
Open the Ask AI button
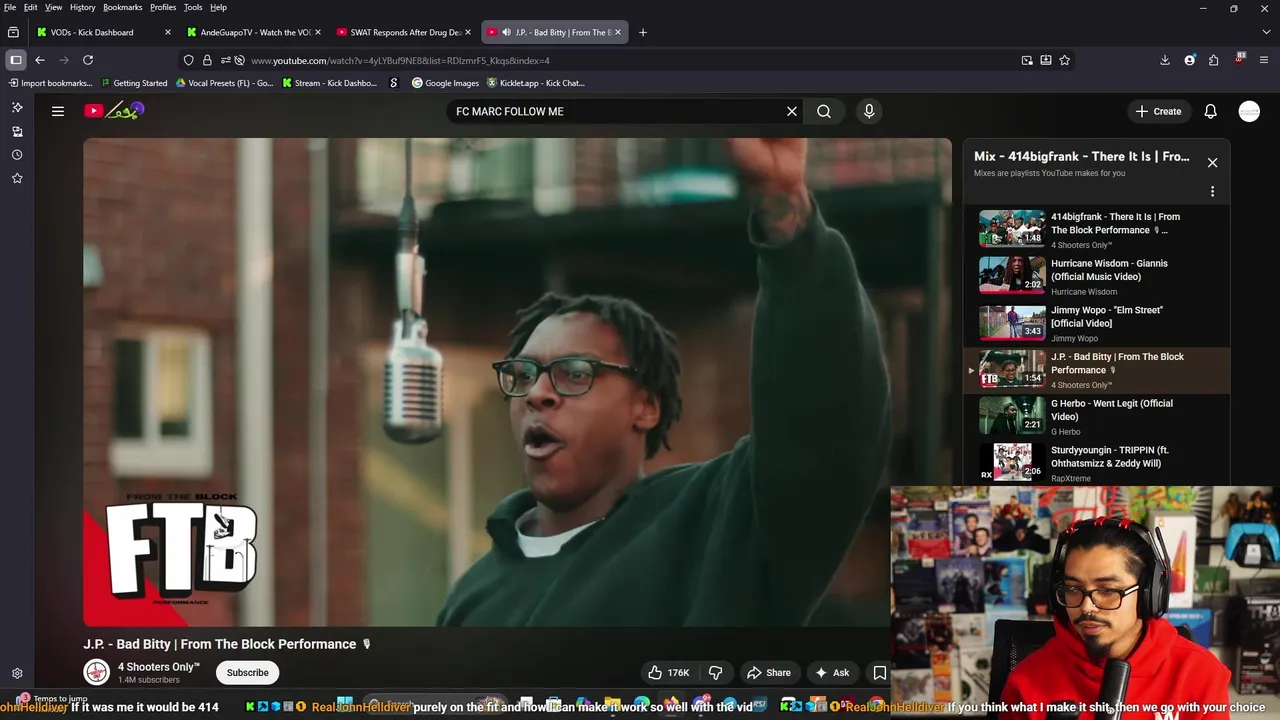click(832, 672)
